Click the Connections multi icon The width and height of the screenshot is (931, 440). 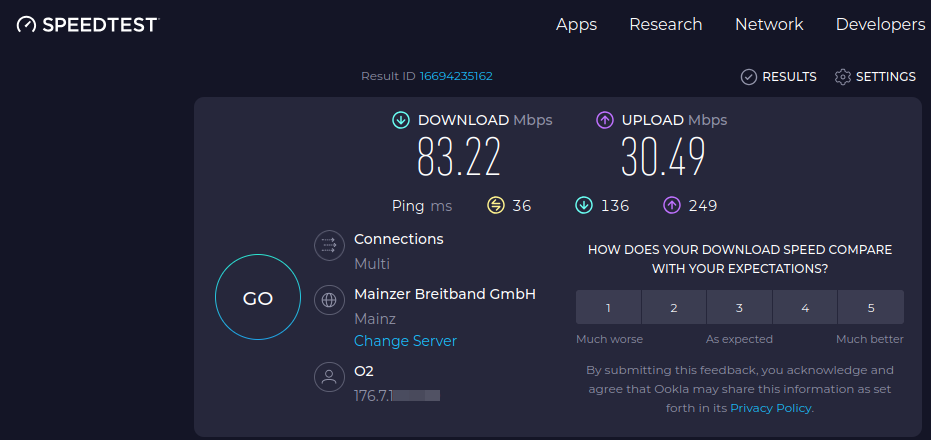(x=328, y=245)
